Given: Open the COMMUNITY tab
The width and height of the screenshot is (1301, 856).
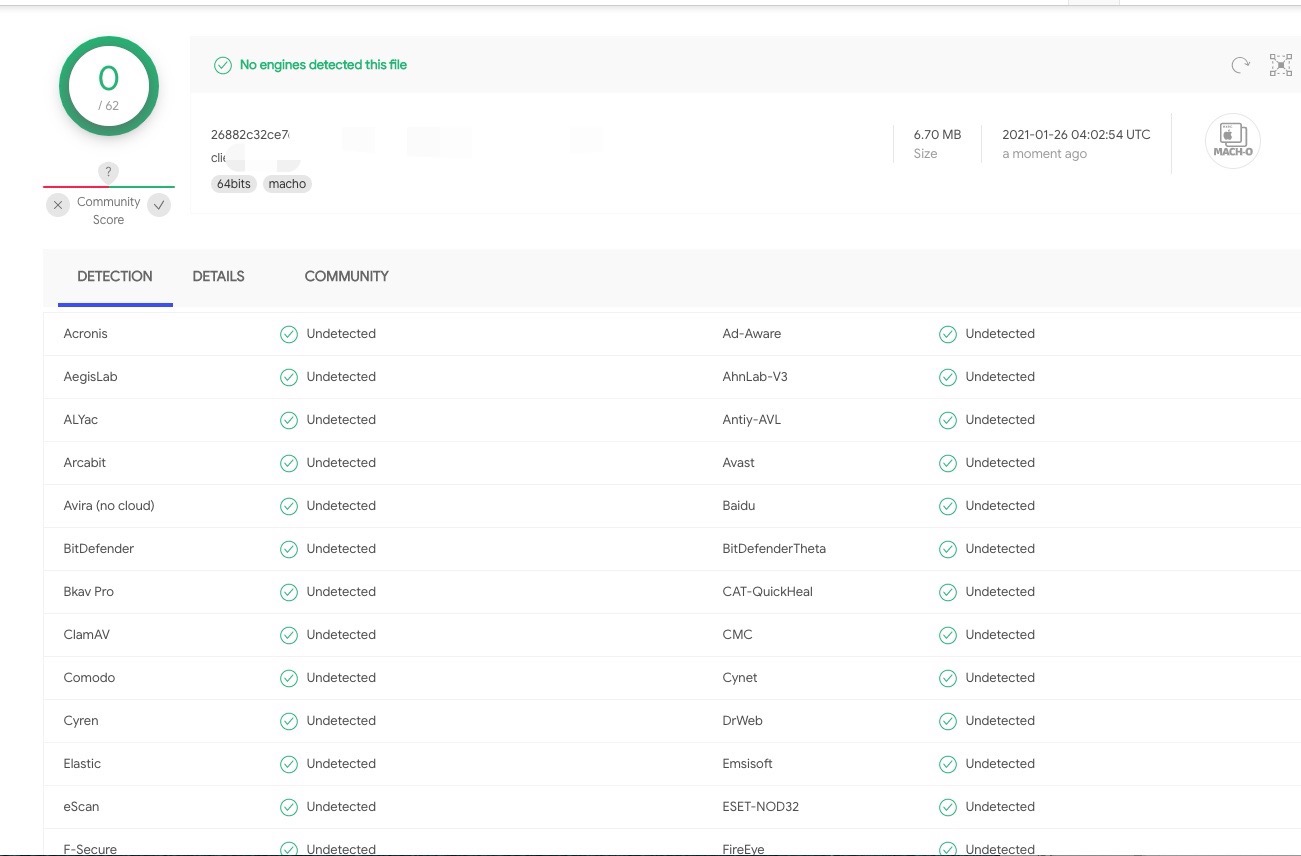Looking at the screenshot, I should coord(346,277).
